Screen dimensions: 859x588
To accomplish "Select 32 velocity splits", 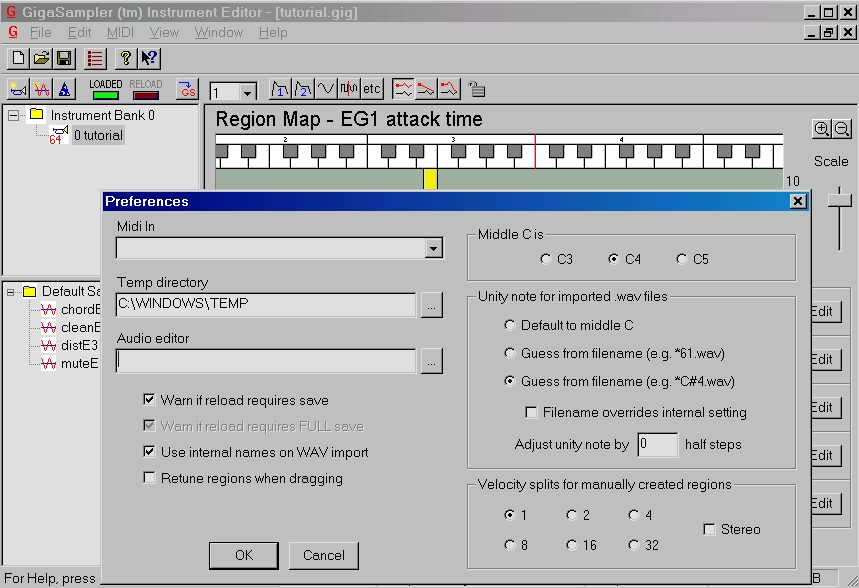I will point(633,545).
